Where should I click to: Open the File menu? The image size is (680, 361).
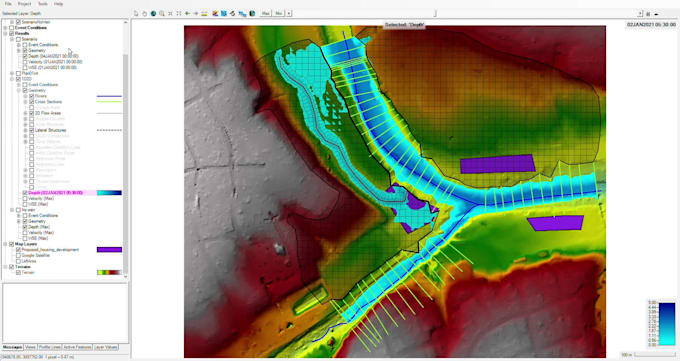click(8, 3)
